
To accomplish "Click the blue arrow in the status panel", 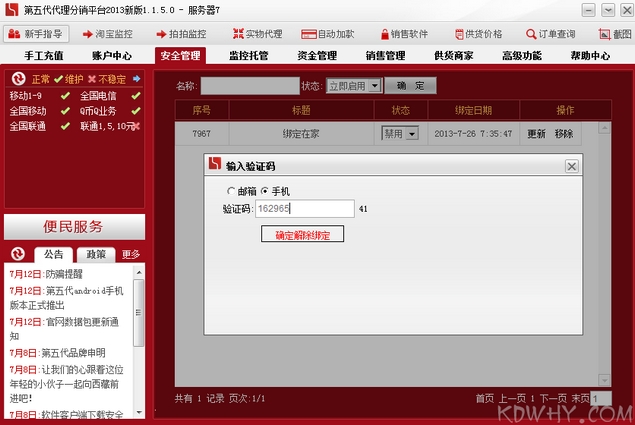I will [x=136, y=79].
